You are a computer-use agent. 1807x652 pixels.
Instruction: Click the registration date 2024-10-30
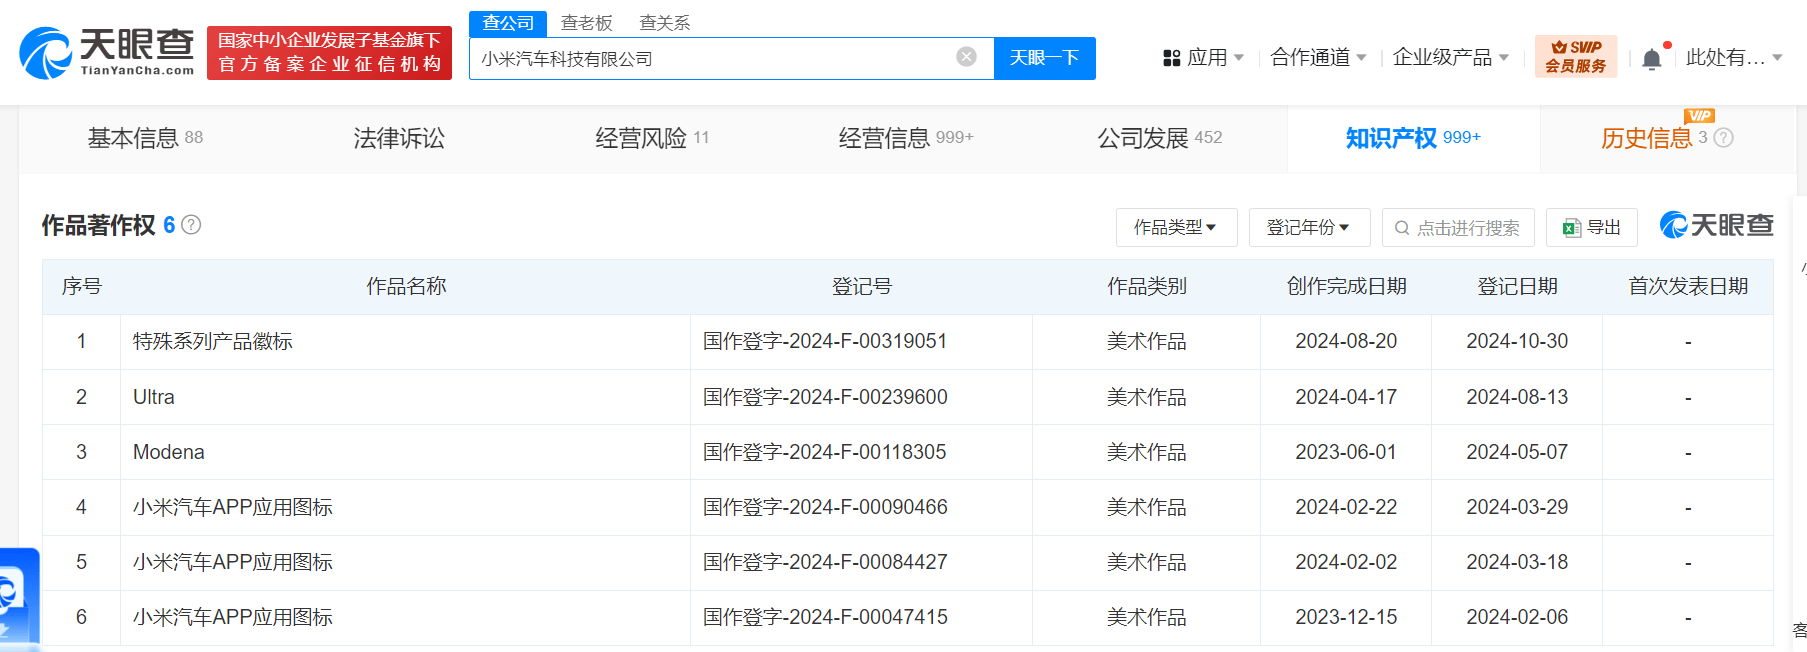[1517, 342]
